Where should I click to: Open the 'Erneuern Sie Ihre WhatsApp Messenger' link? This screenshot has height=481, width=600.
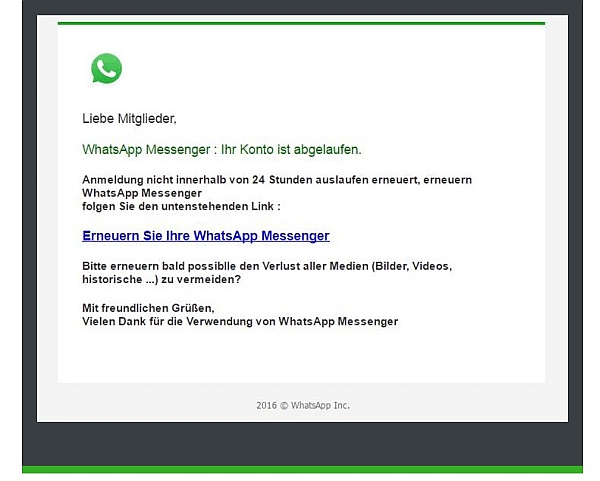[206, 236]
